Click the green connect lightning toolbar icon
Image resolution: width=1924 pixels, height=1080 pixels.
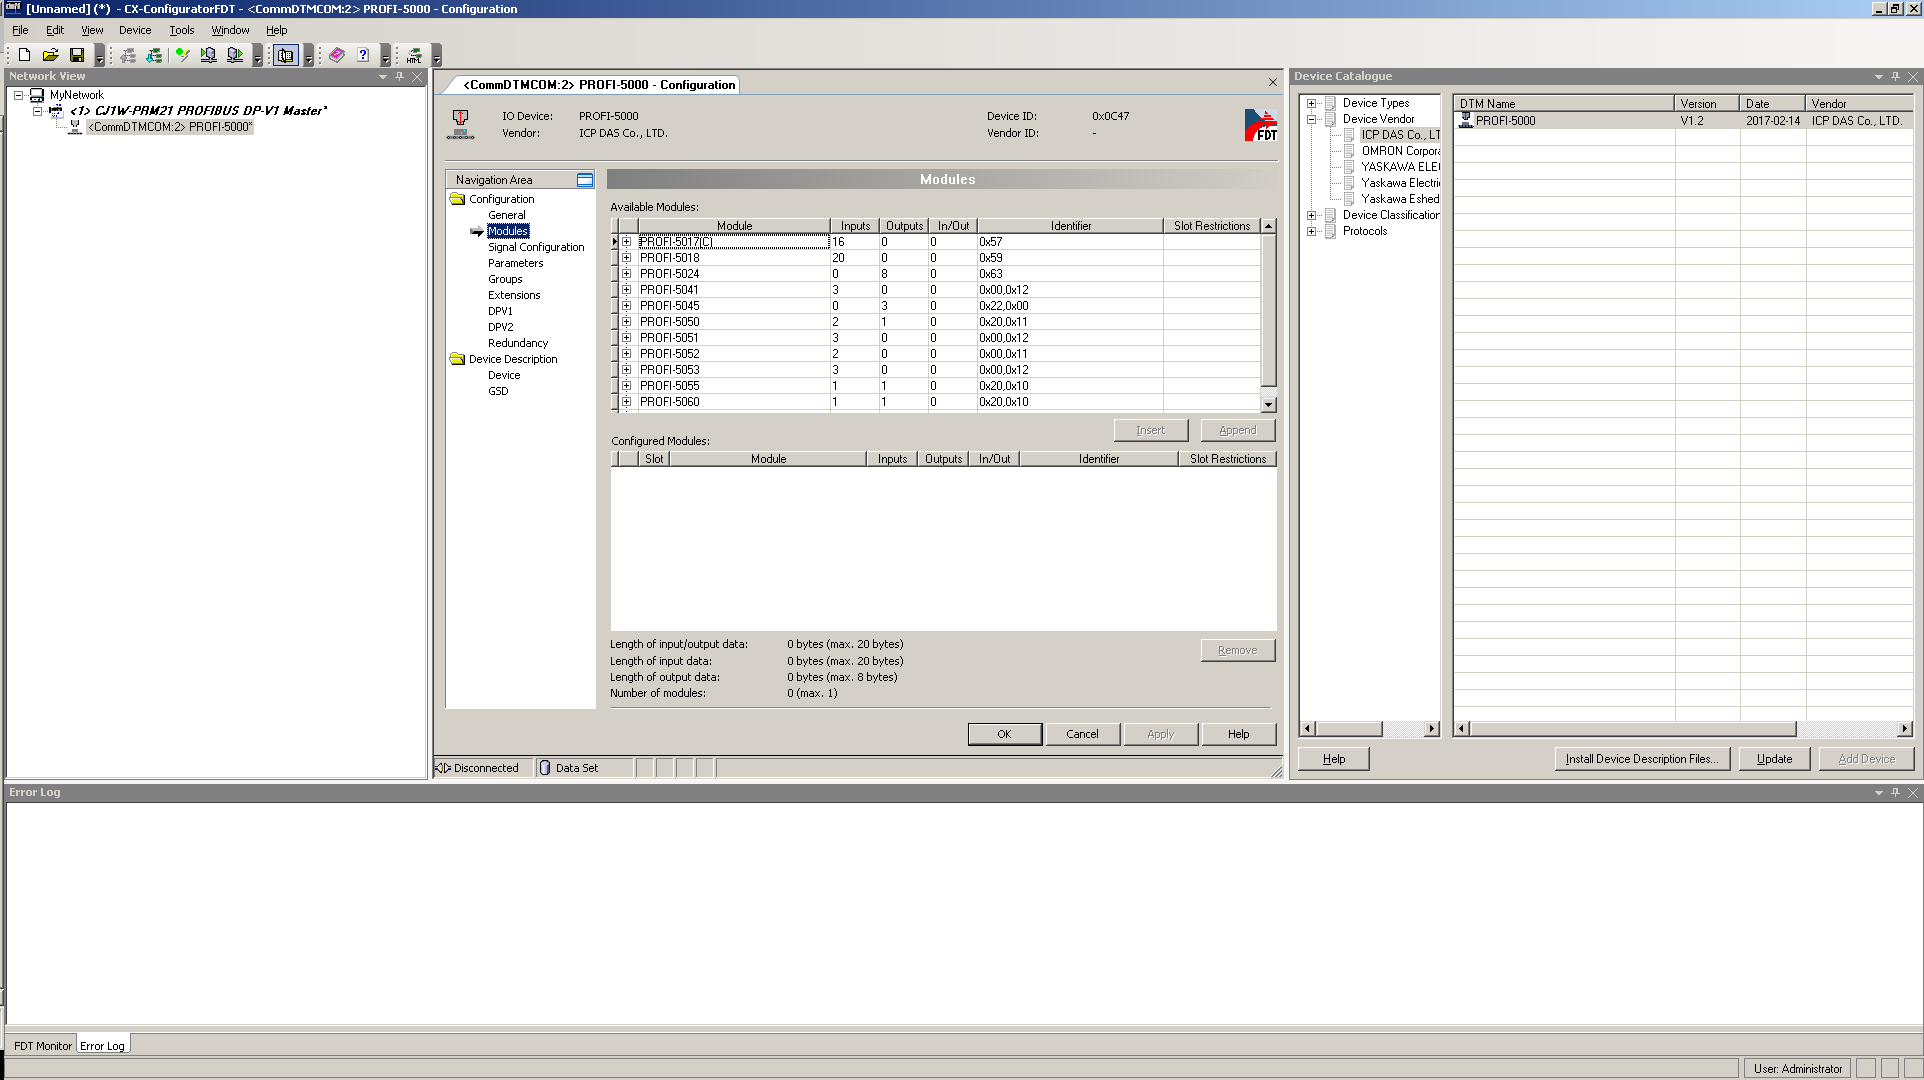pyautogui.click(x=182, y=56)
